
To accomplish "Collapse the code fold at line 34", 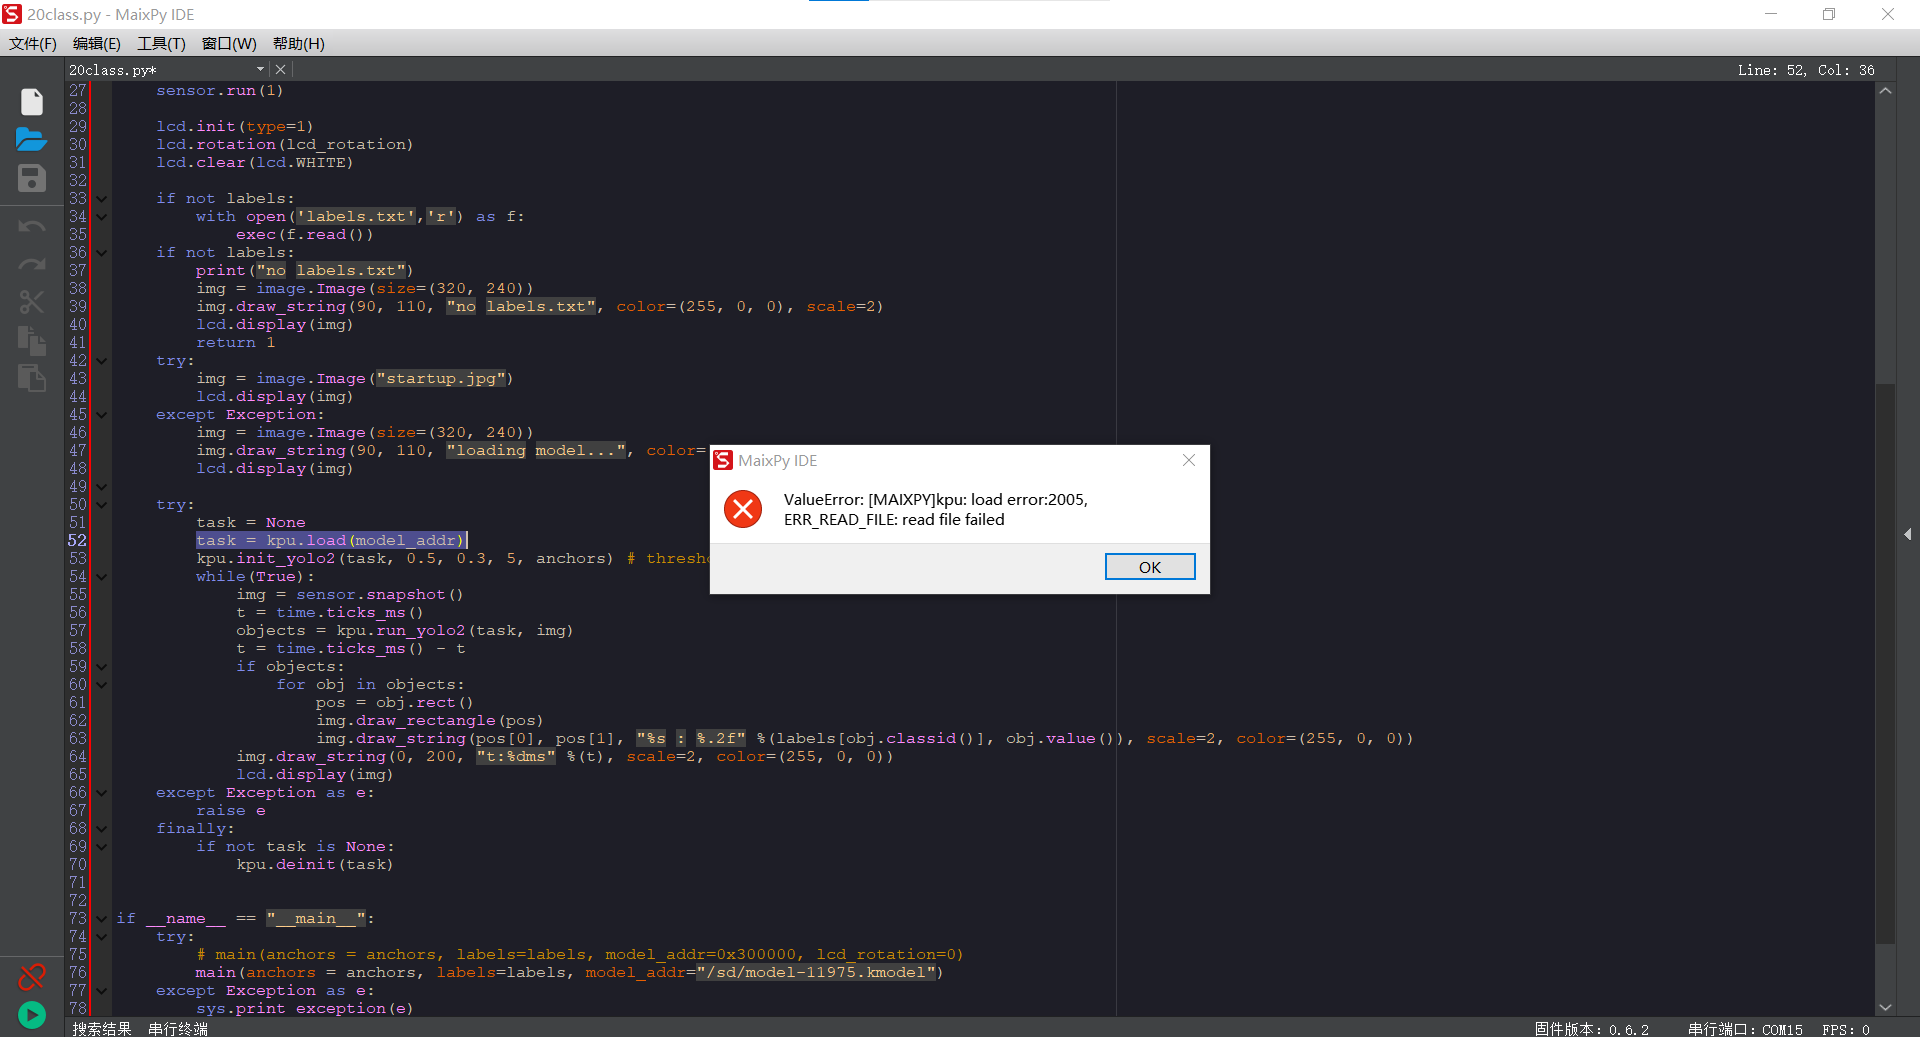I will [x=102, y=217].
